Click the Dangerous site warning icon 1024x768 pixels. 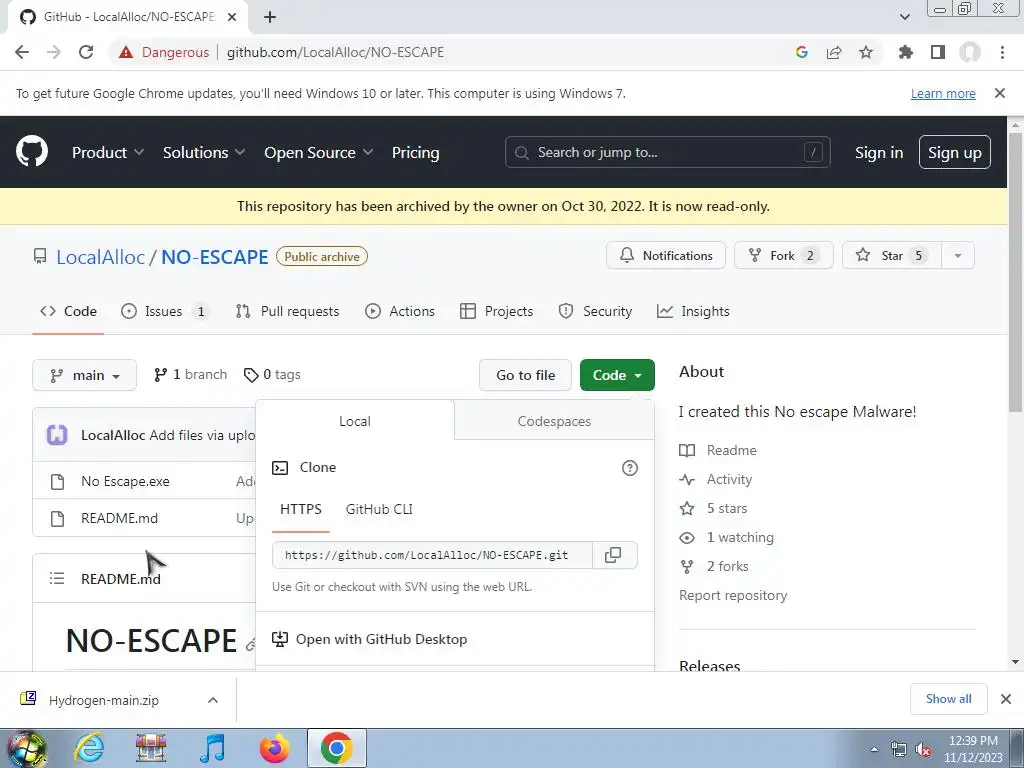click(126, 52)
